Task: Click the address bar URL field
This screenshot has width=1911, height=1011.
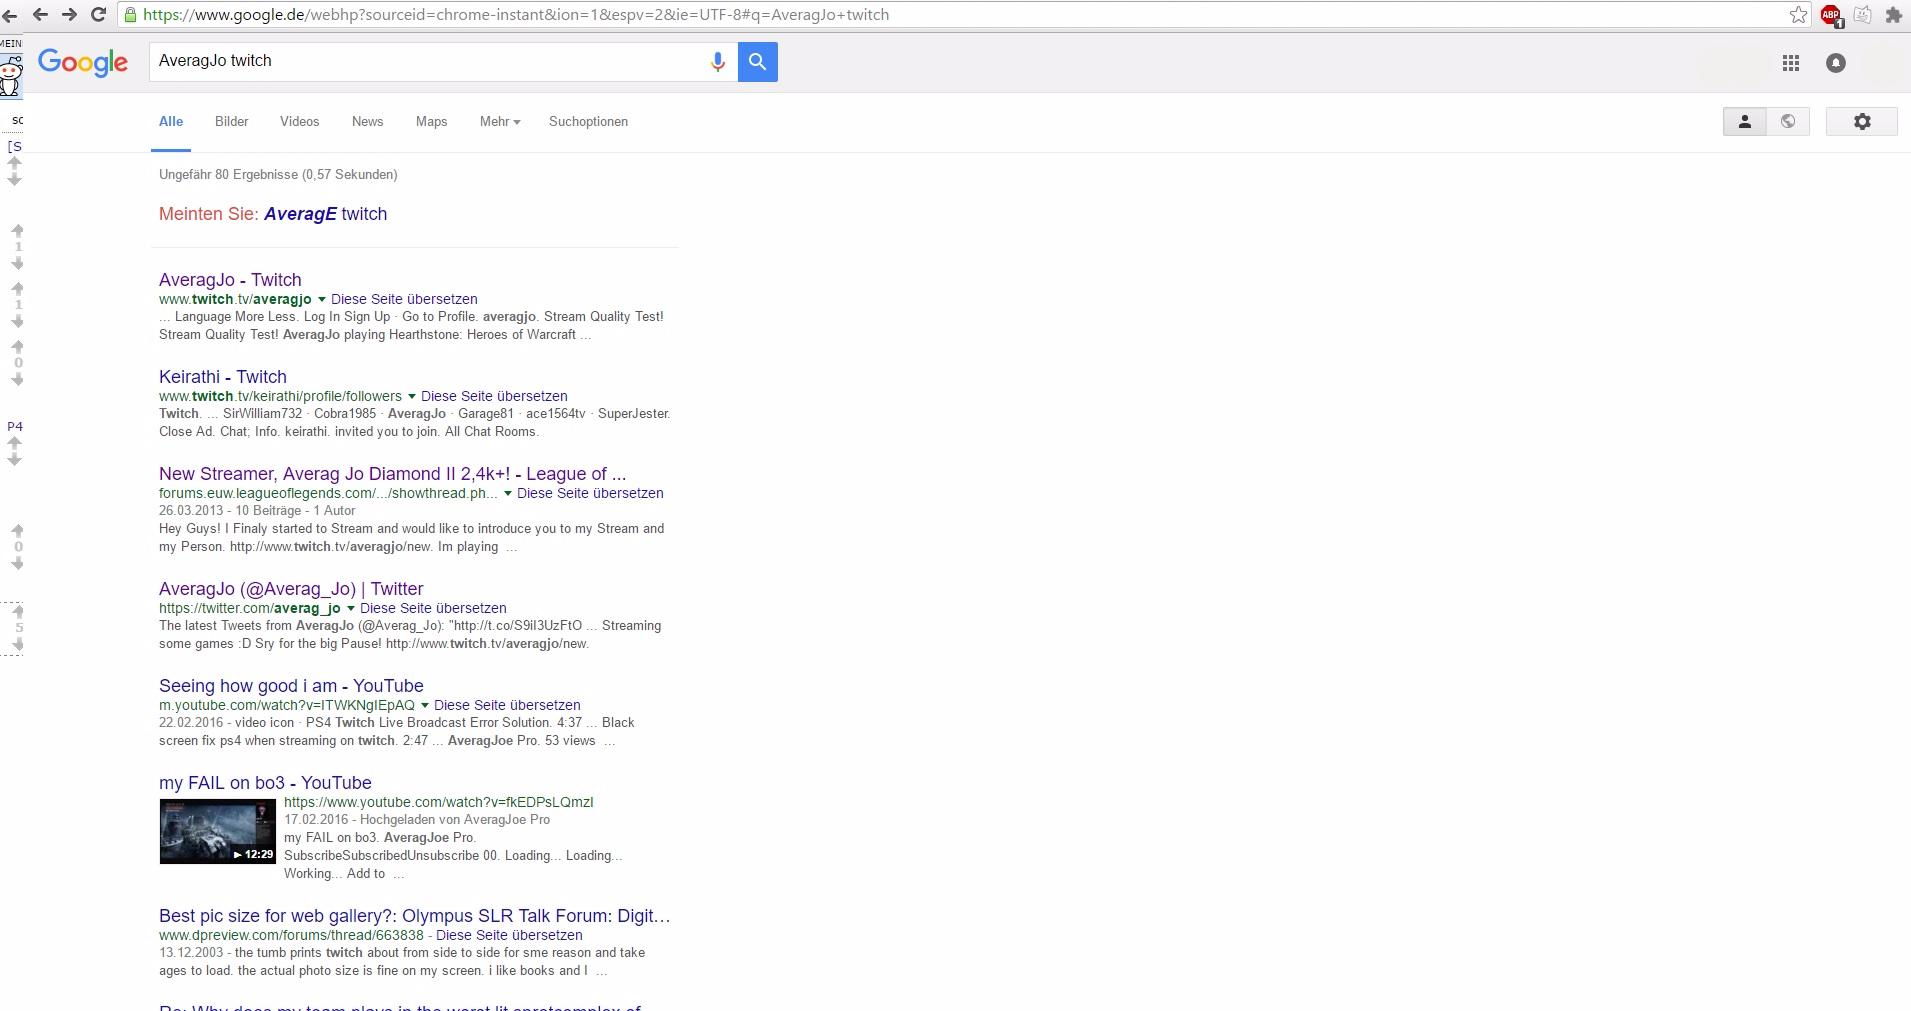Action: (x=960, y=15)
